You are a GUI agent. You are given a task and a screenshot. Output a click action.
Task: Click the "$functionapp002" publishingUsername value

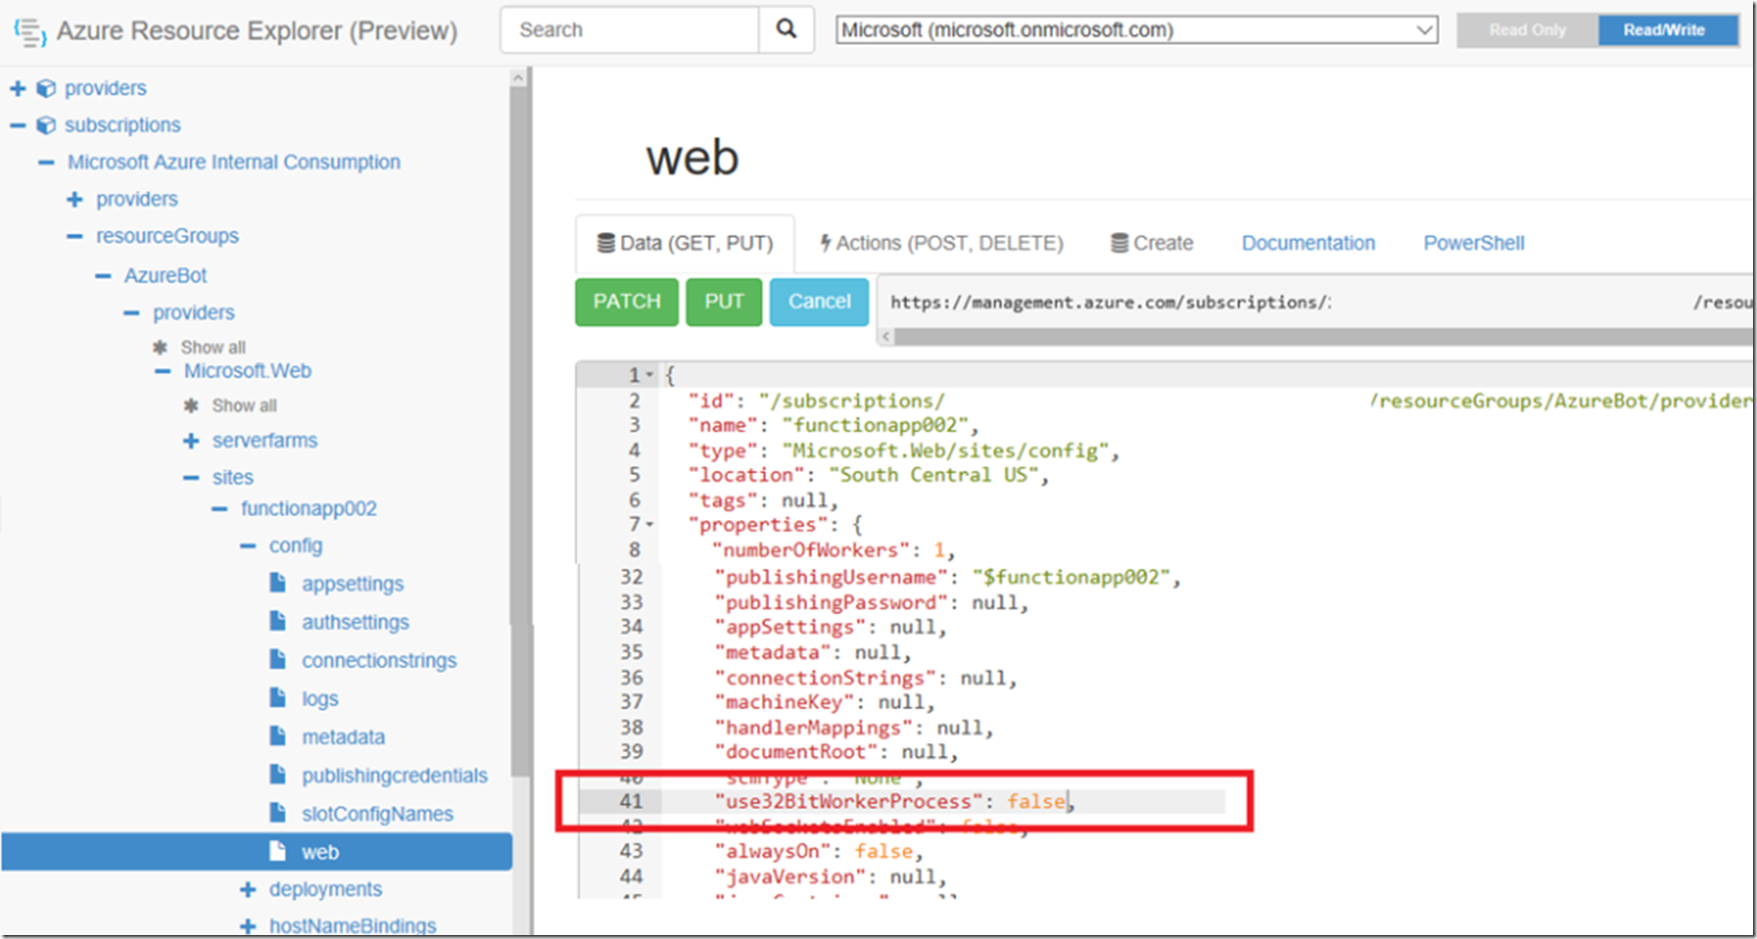tap(1071, 577)
